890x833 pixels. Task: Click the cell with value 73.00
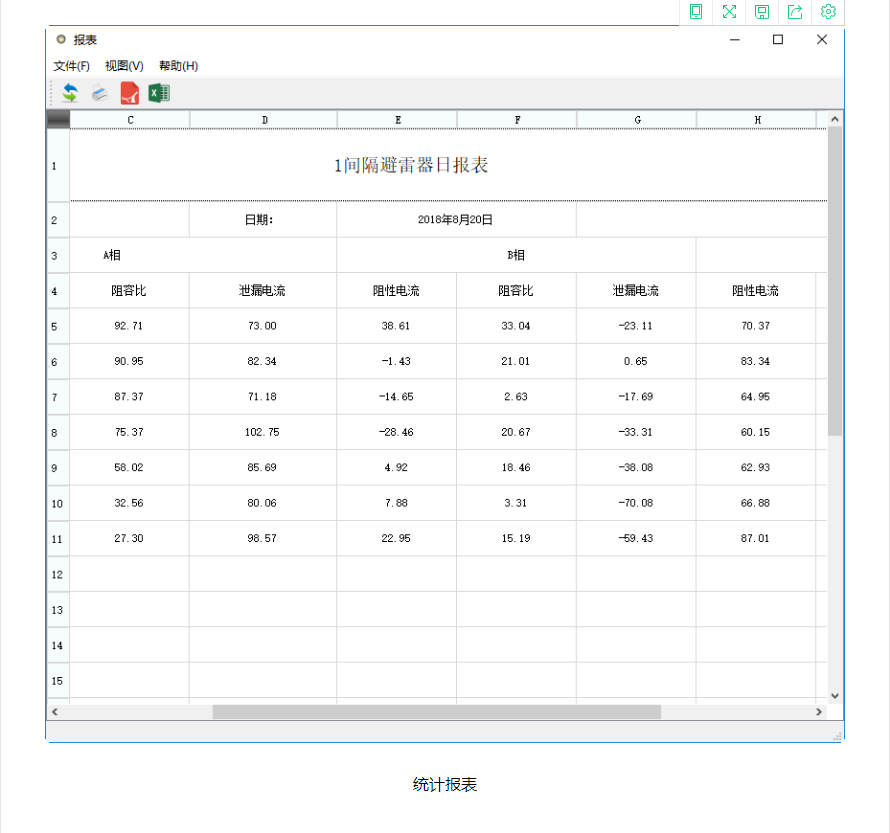[263, 326]
